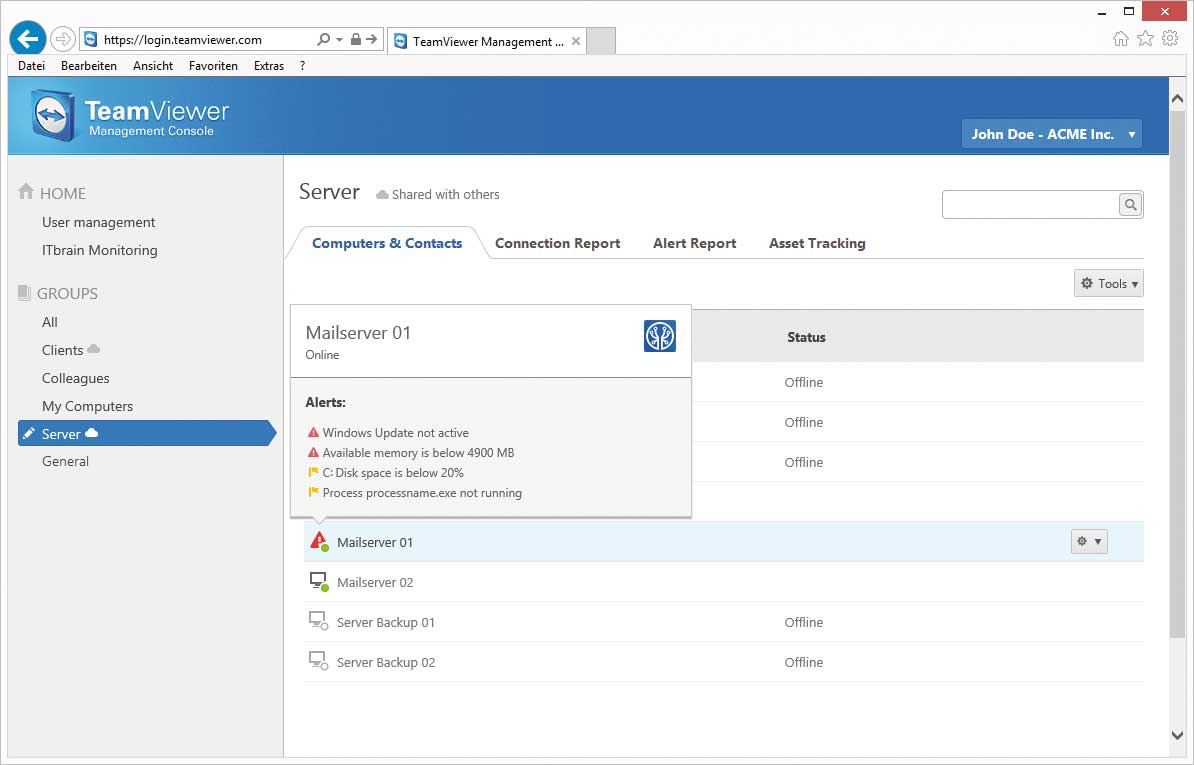The height and width of the screenshot is (765, 1194).
Task: Click the computer icon next to Mailserver 02
Action: pyautogui.click(x=318, y=580)
